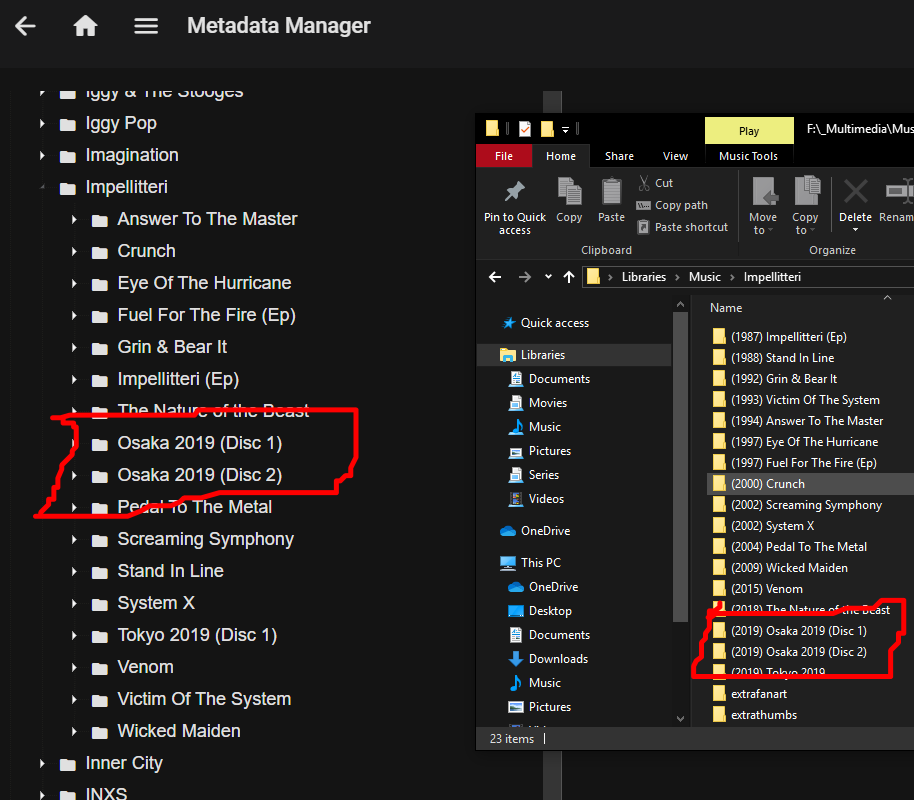The width and height of the screenshot is (914, 800).
Task: Click the back arrow in Metadata Manager
Action: 25,26
